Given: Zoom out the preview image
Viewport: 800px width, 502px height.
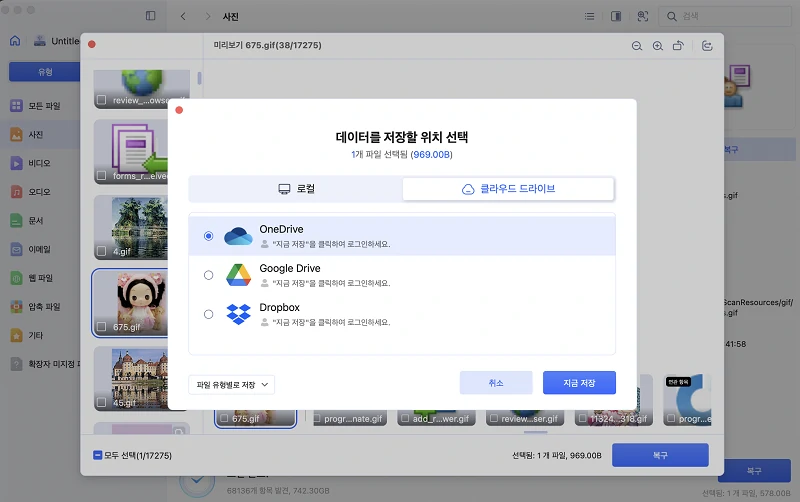Looking at the screenshot, I should pos(637,46).
